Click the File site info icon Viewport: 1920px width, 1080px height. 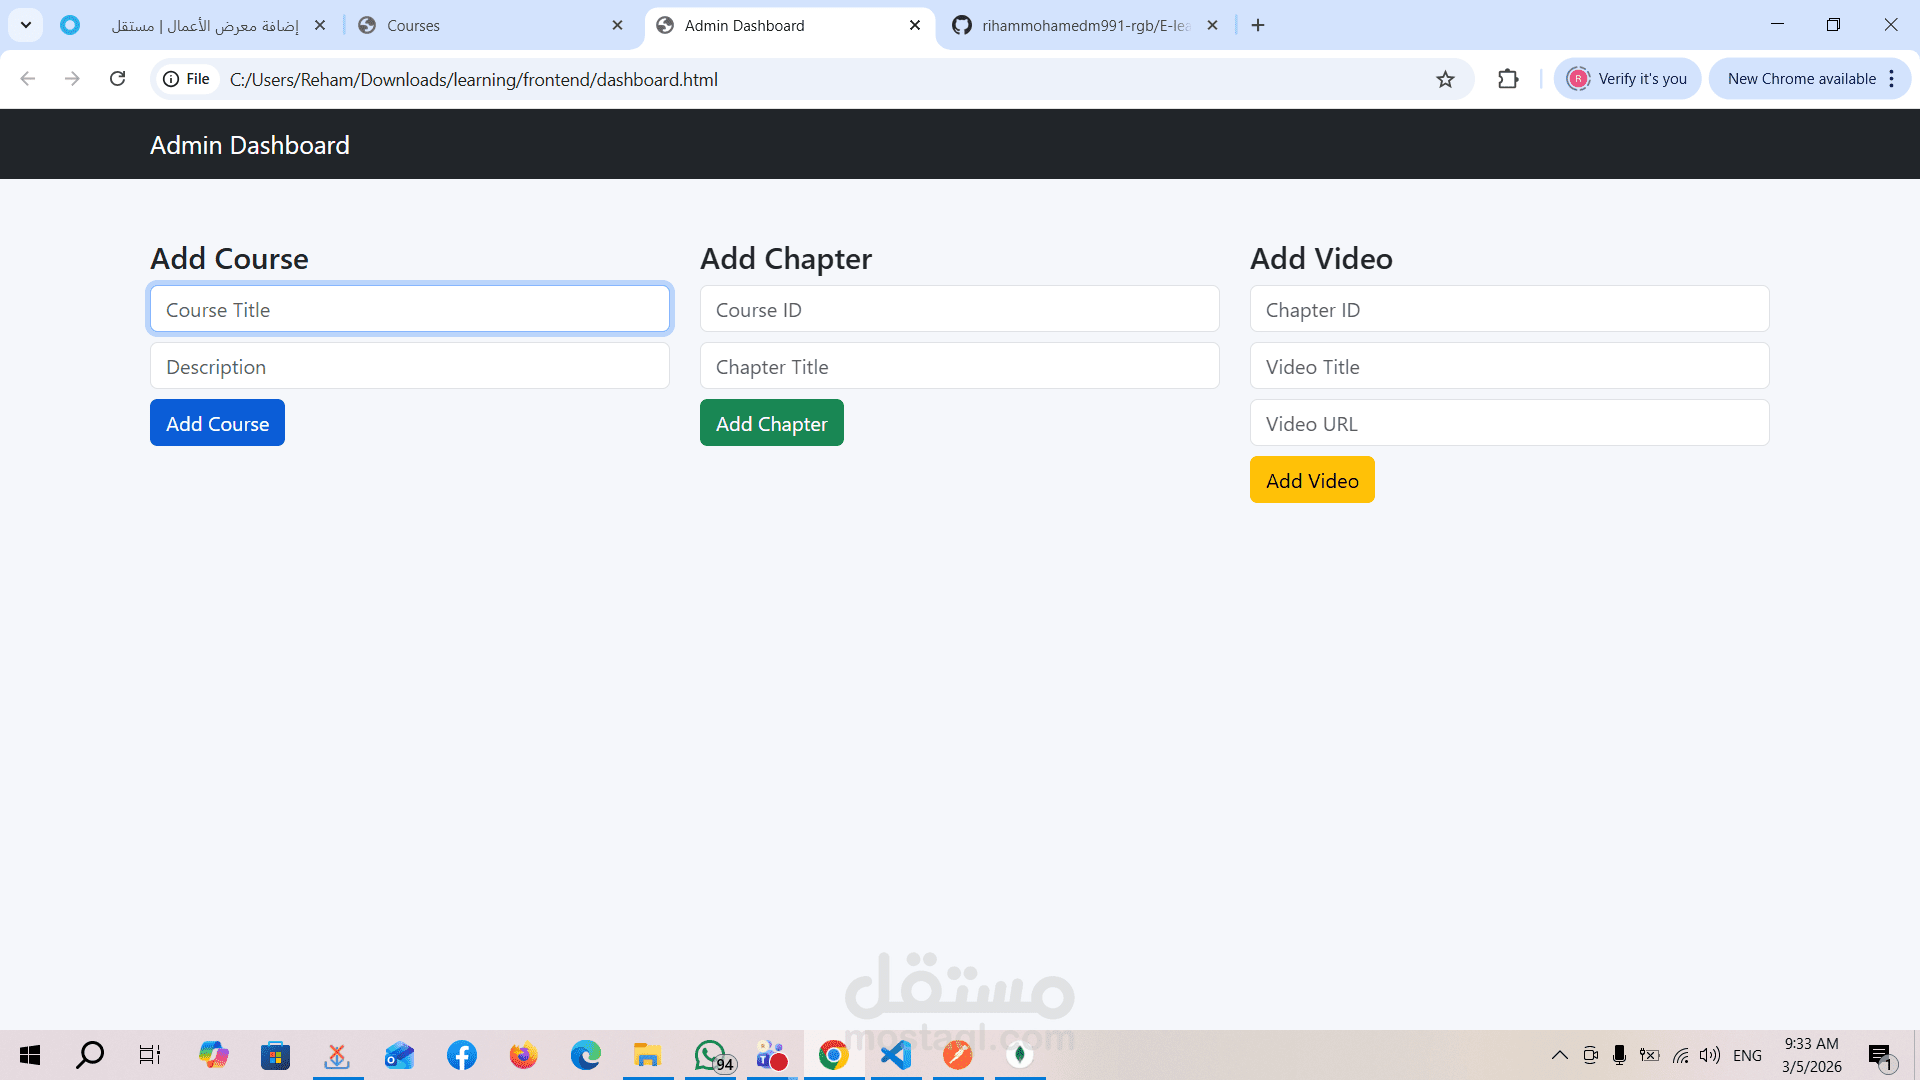pyautogui.click(x=187, y=79)
